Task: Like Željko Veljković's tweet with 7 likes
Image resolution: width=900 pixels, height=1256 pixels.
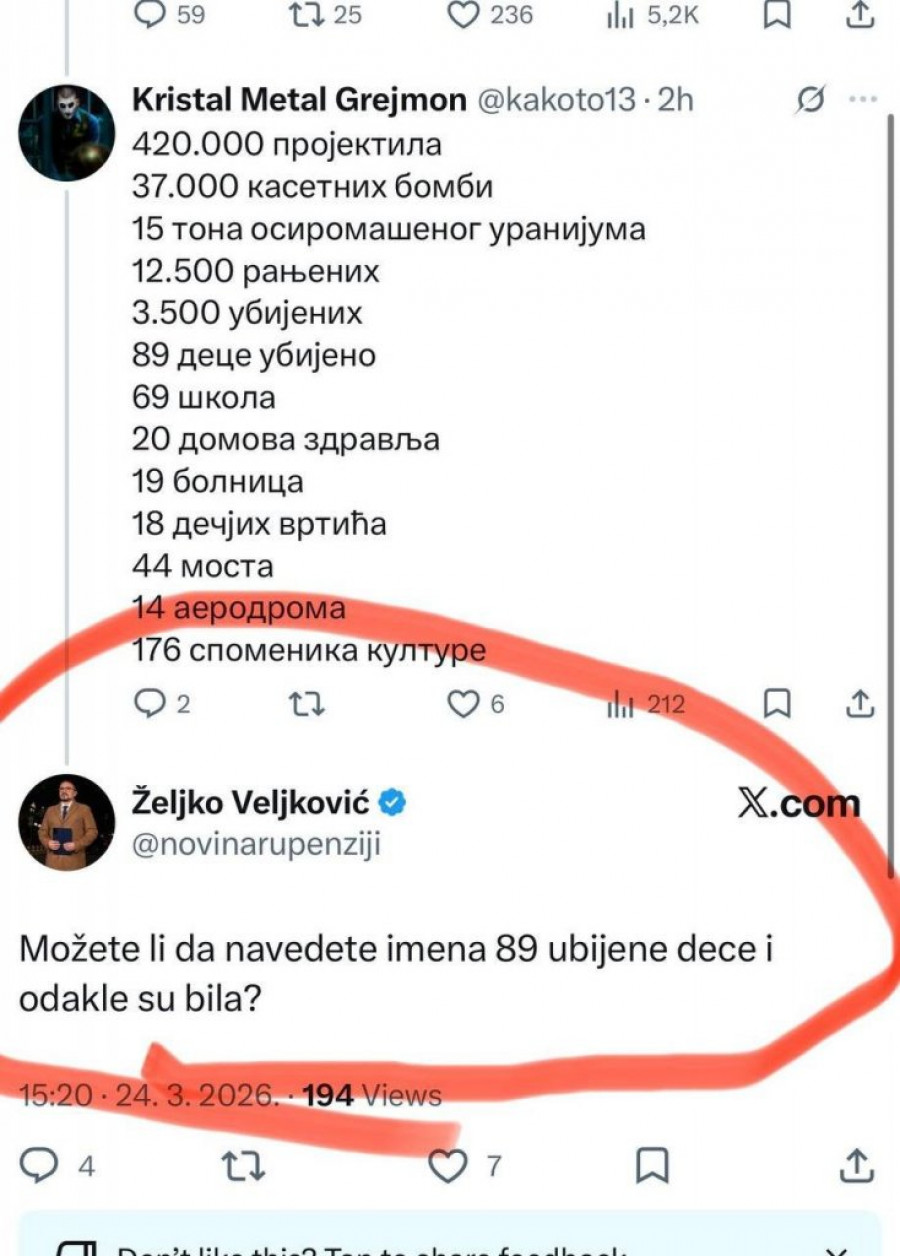Action: [448, 1165]
